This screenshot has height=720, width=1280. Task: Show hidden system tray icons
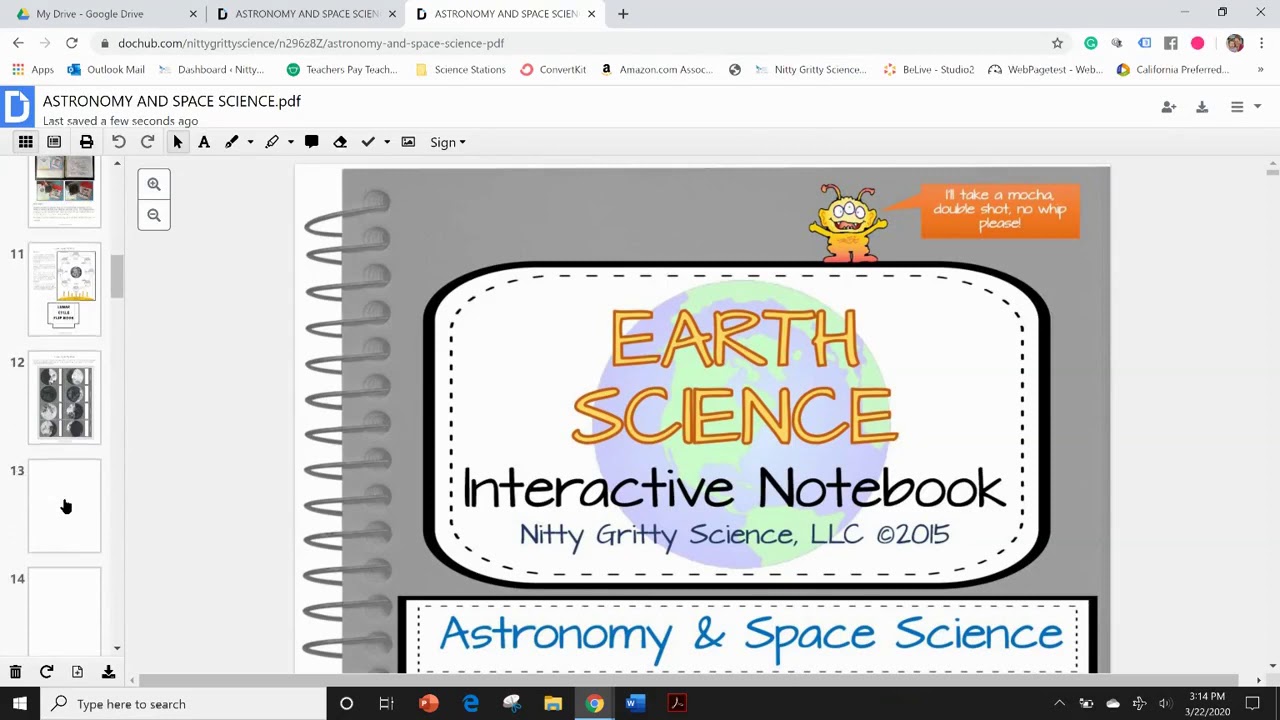pyautogui.click(x=1060, y=704)
